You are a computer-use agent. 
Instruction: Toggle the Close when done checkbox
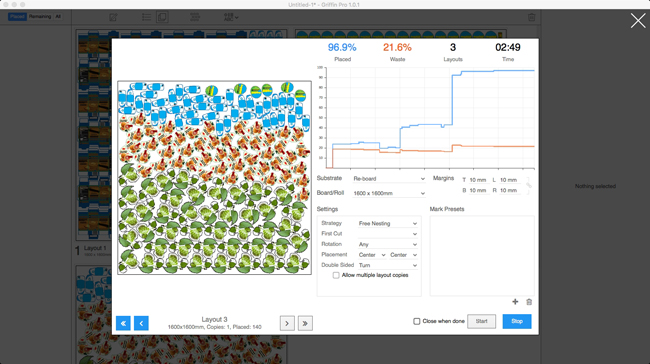pos(417,321)
